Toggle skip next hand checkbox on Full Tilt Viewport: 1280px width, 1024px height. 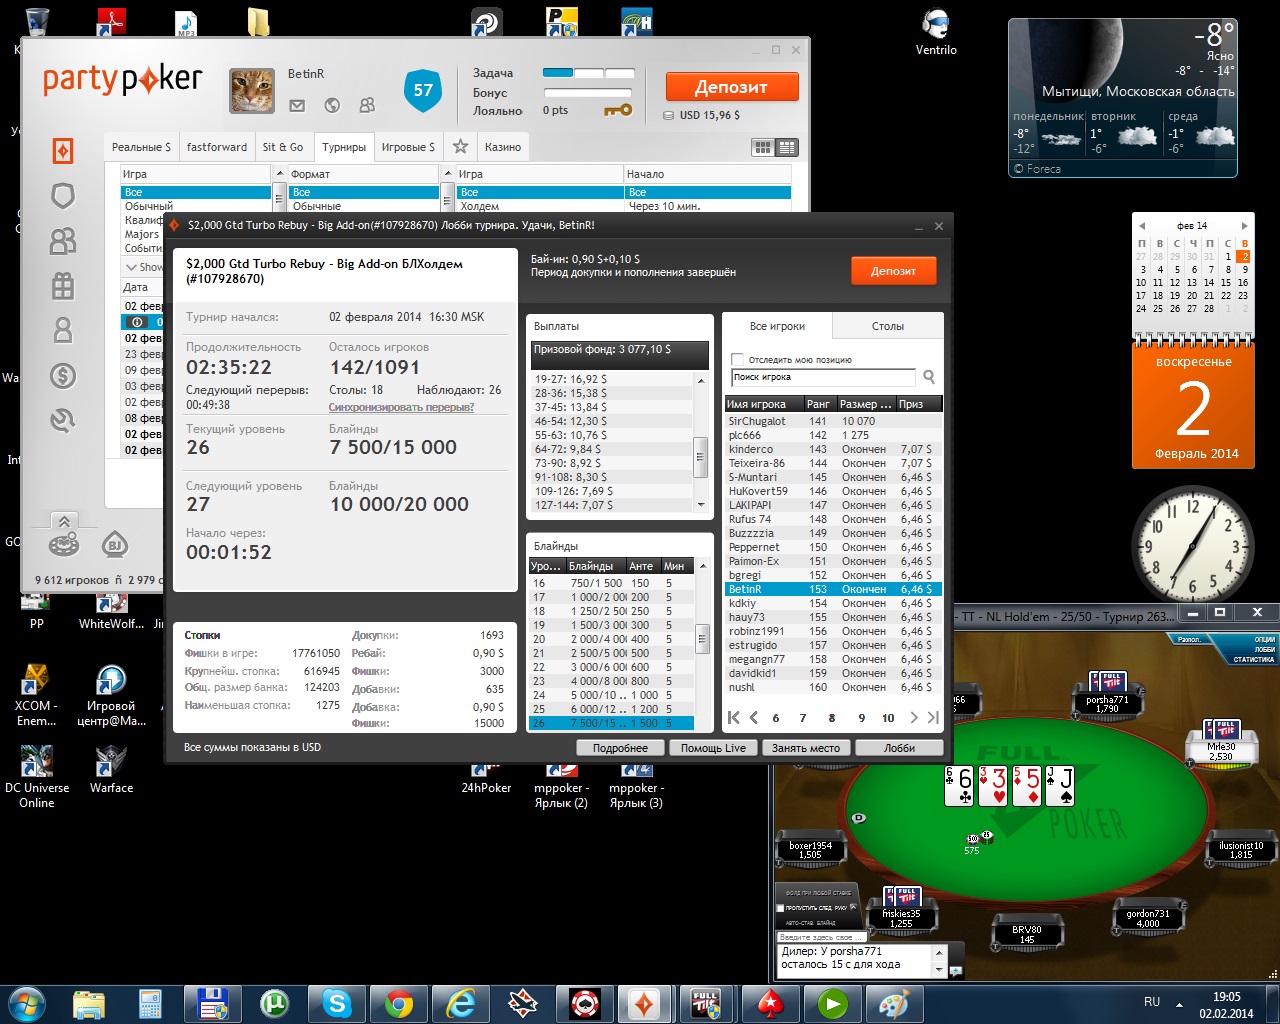781,908
